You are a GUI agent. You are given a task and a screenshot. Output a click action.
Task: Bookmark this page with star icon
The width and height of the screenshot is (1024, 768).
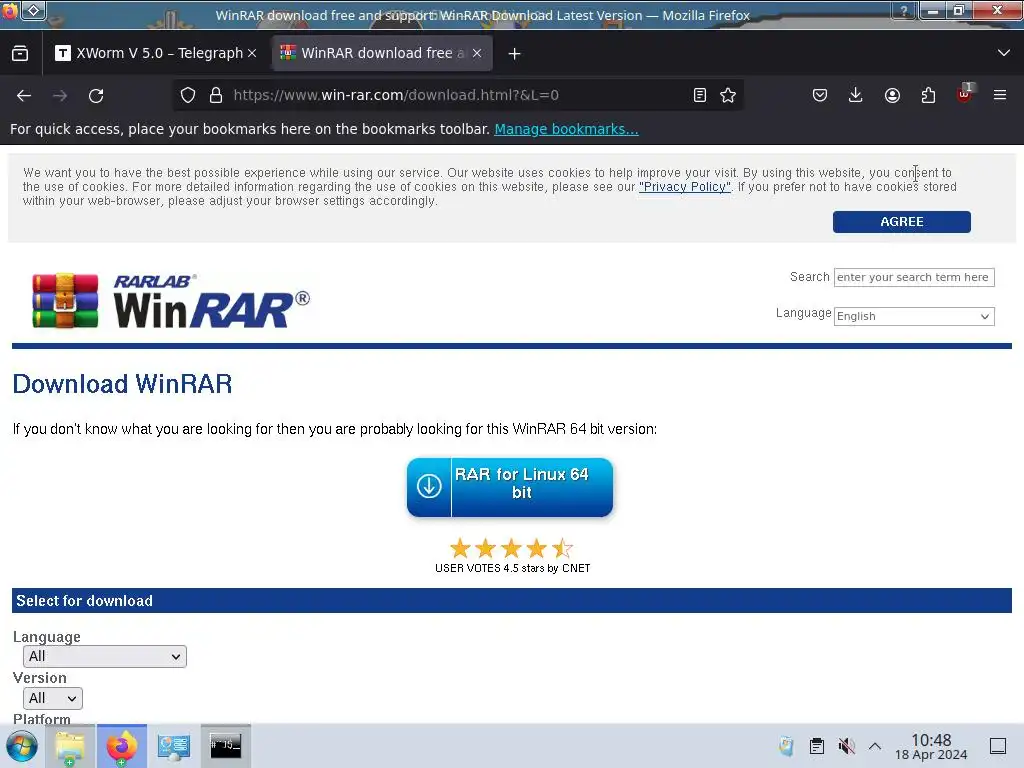tap(728, 95)
